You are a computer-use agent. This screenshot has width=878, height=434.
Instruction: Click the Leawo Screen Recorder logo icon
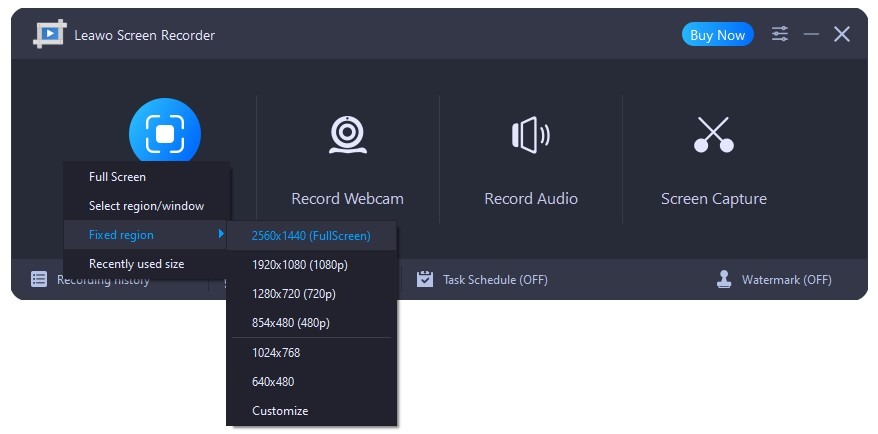coord(48,35)
